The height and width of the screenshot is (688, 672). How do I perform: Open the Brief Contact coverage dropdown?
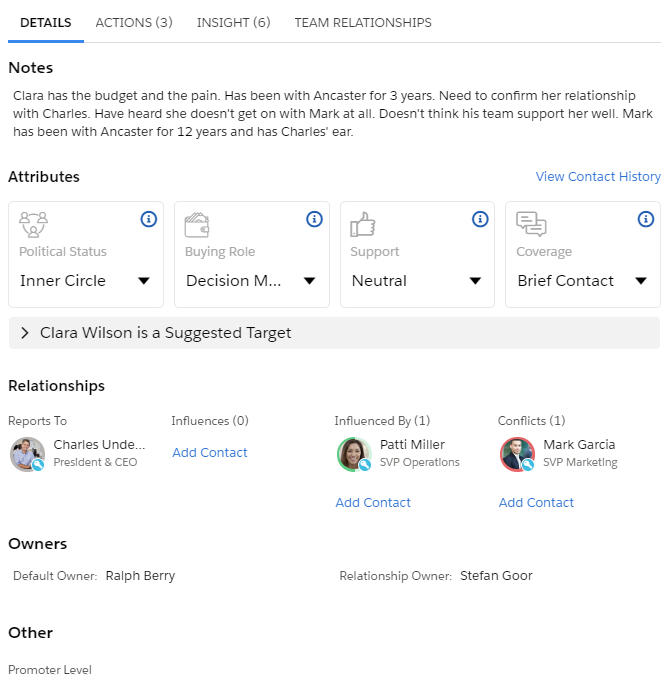click(583, 281)
